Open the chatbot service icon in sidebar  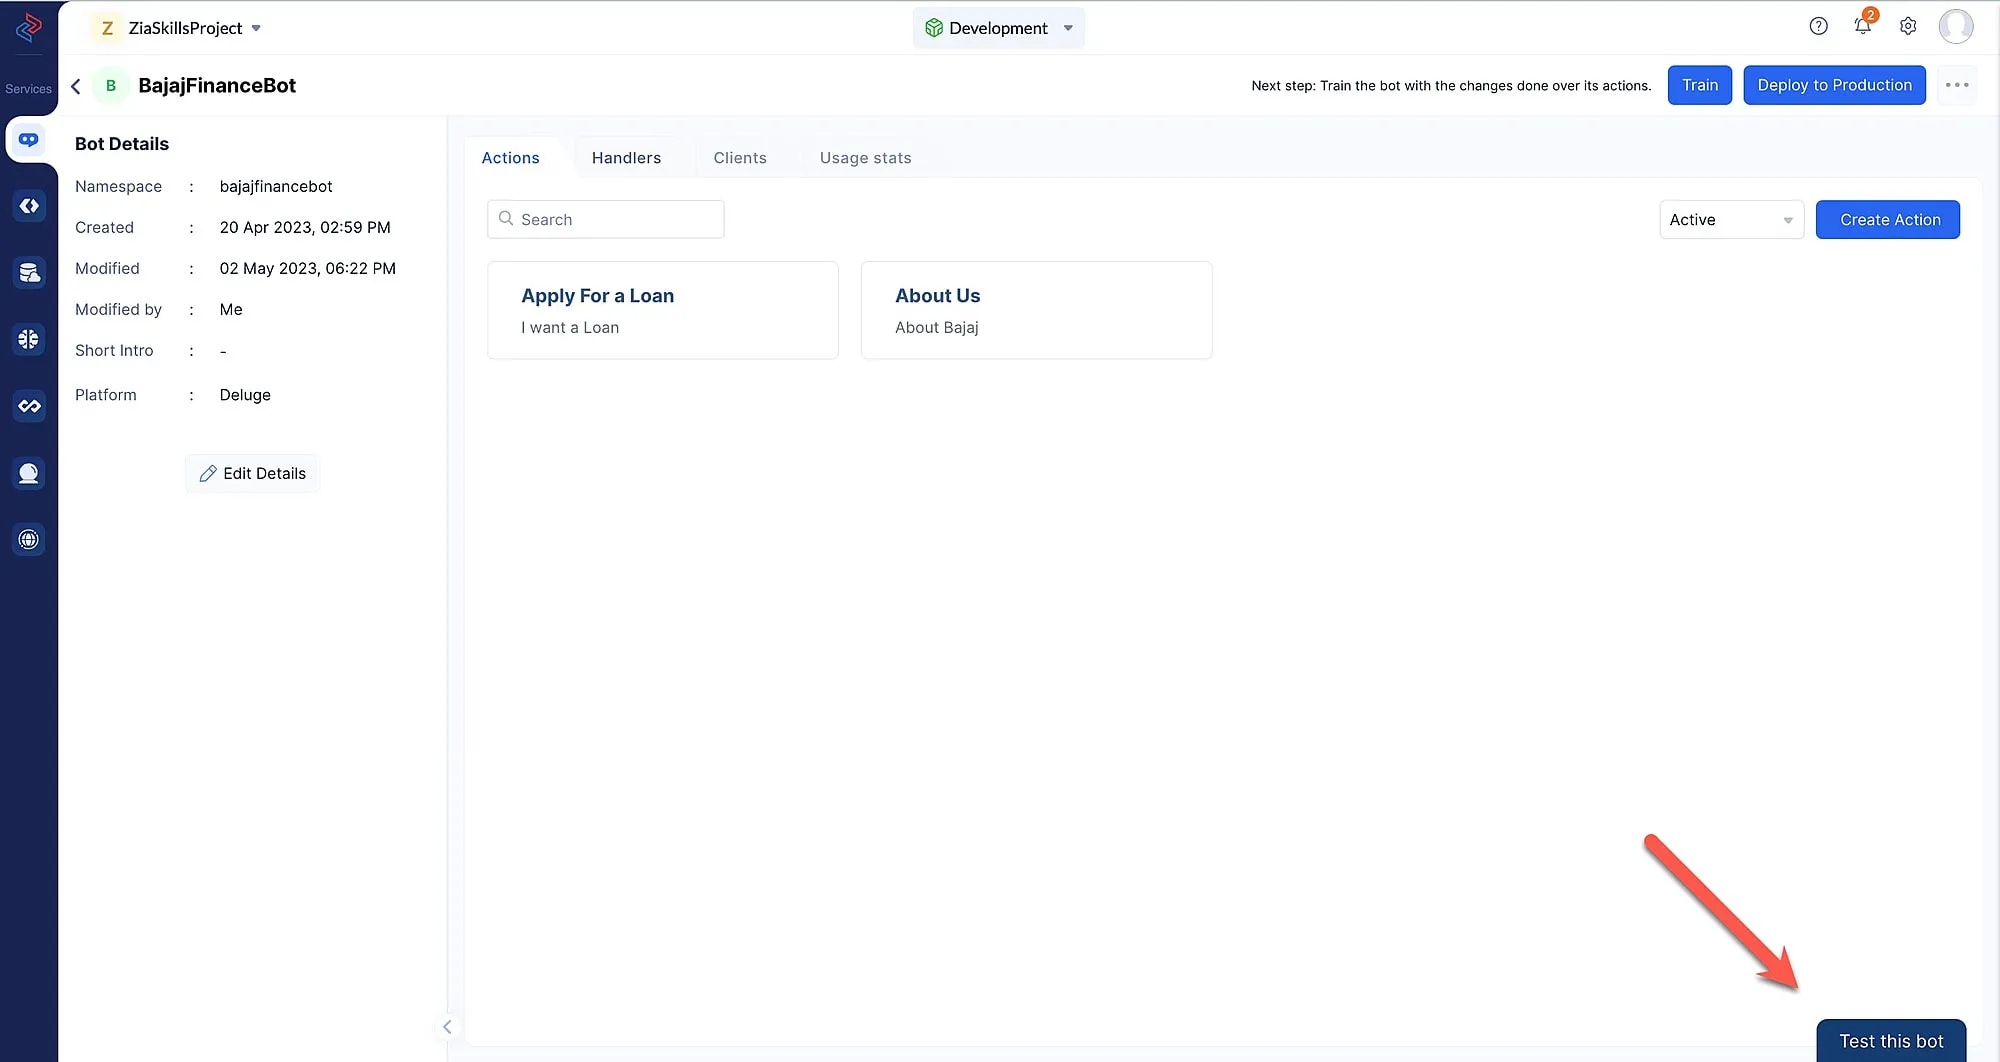[x=29, y=140]
